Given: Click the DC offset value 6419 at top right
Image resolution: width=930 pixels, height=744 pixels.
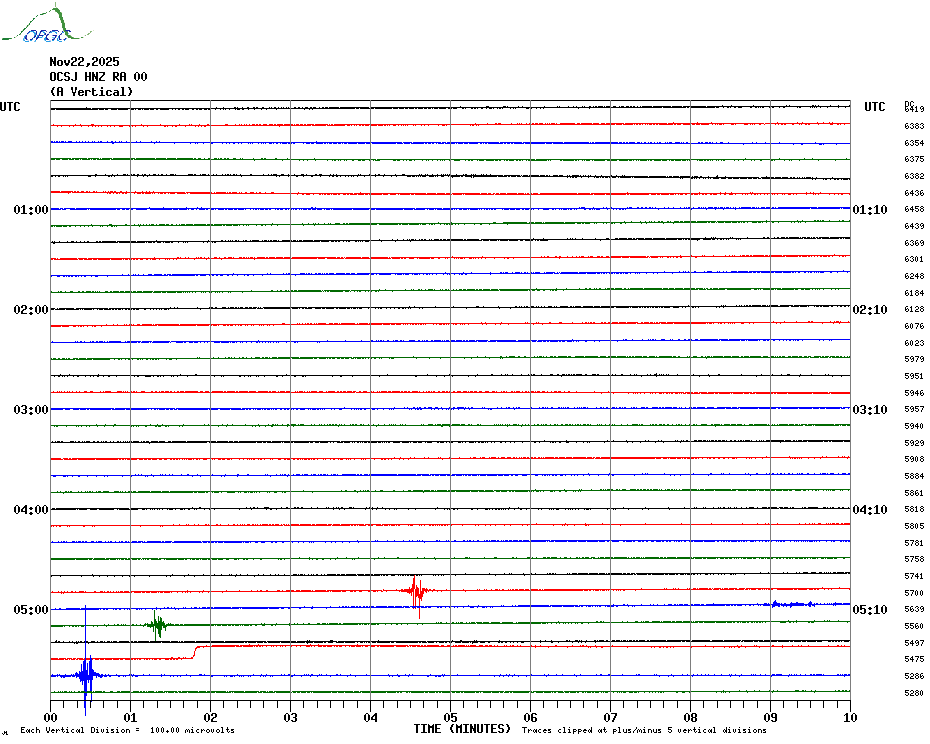Looking at the screenshot, I should [x=914, y=109].
